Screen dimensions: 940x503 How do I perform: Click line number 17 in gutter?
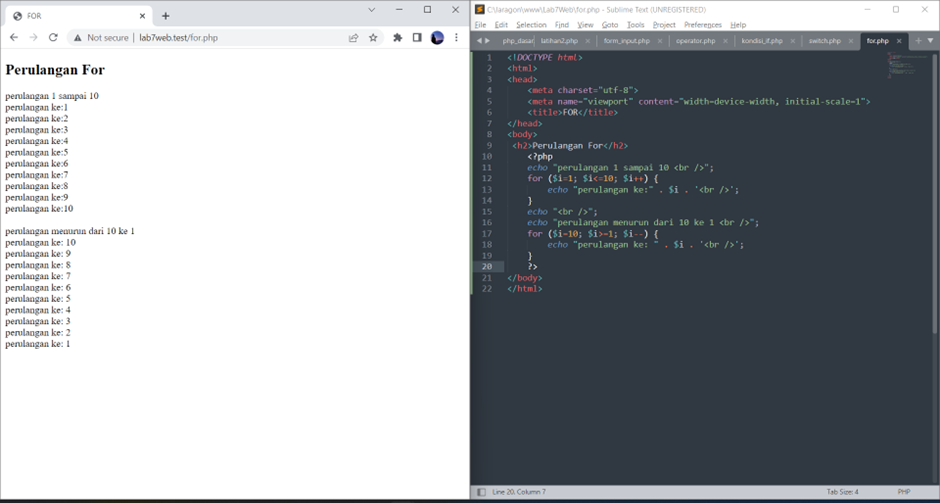point(486,233)
